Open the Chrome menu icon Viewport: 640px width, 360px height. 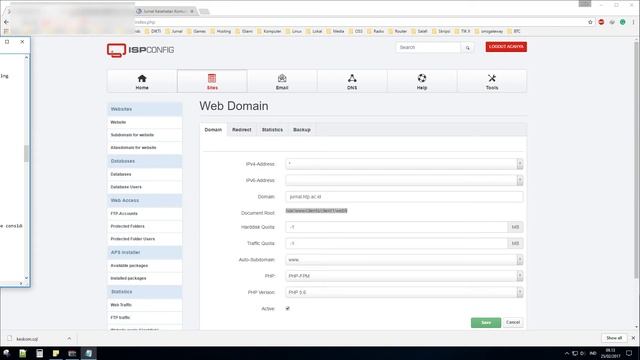pos(634,22)
